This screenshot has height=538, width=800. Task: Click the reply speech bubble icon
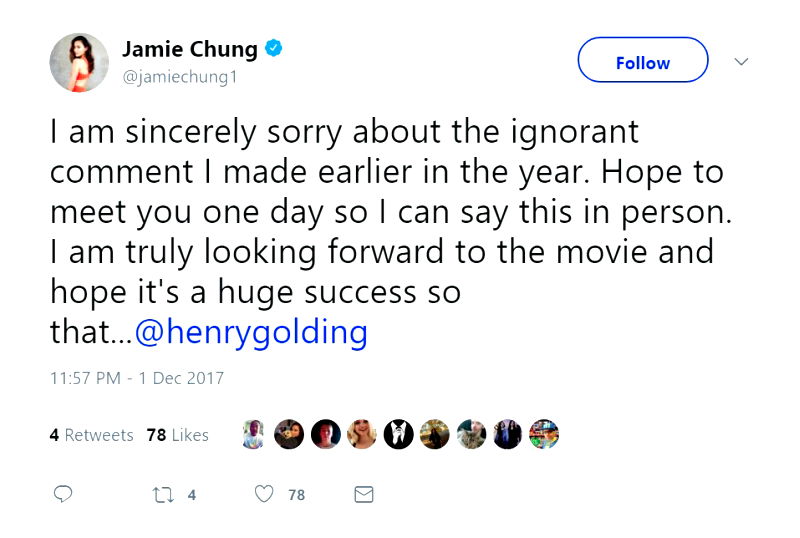[63, 494]
